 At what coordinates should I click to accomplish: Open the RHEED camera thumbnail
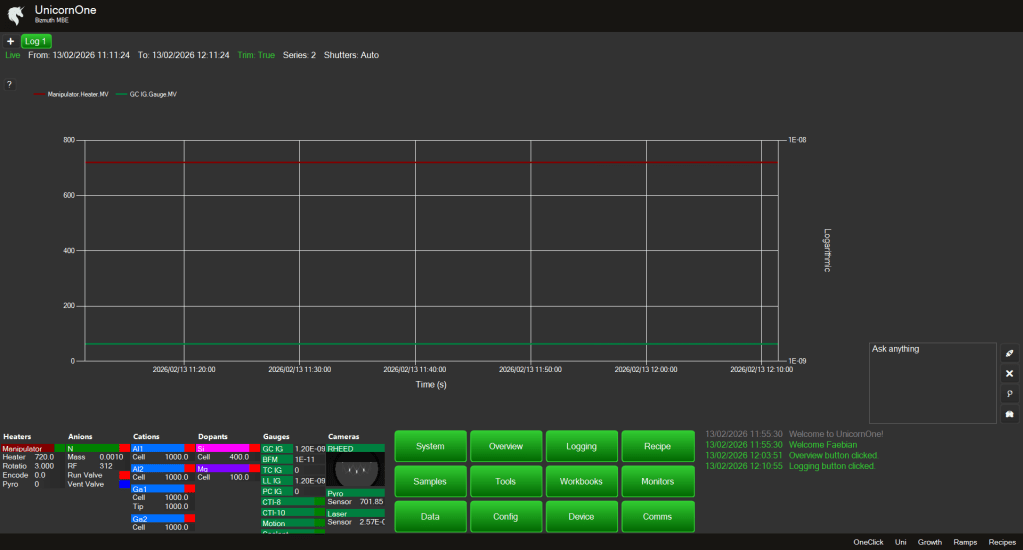coord(355,469)
